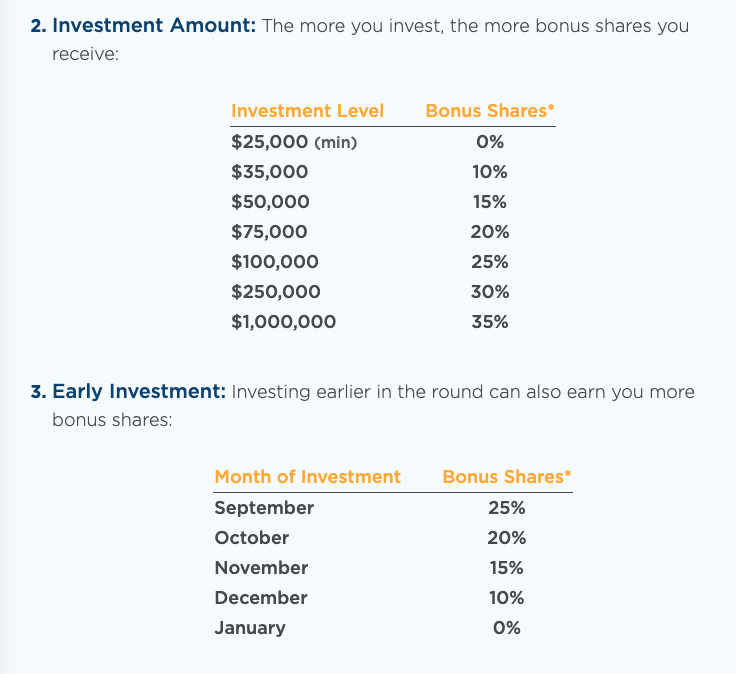Screen dimensions: 736x674
Task: Click the December month row
Action: point(260,598)
